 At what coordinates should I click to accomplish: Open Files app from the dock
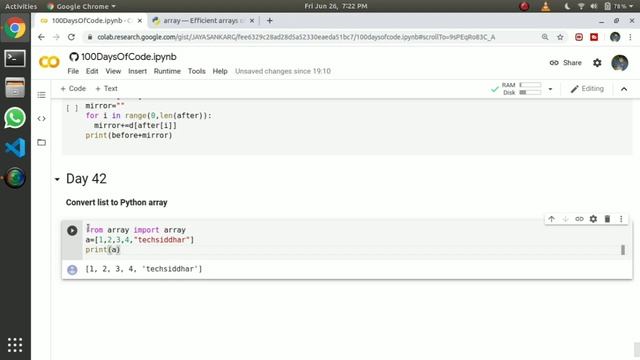click(x=15, y=88)
